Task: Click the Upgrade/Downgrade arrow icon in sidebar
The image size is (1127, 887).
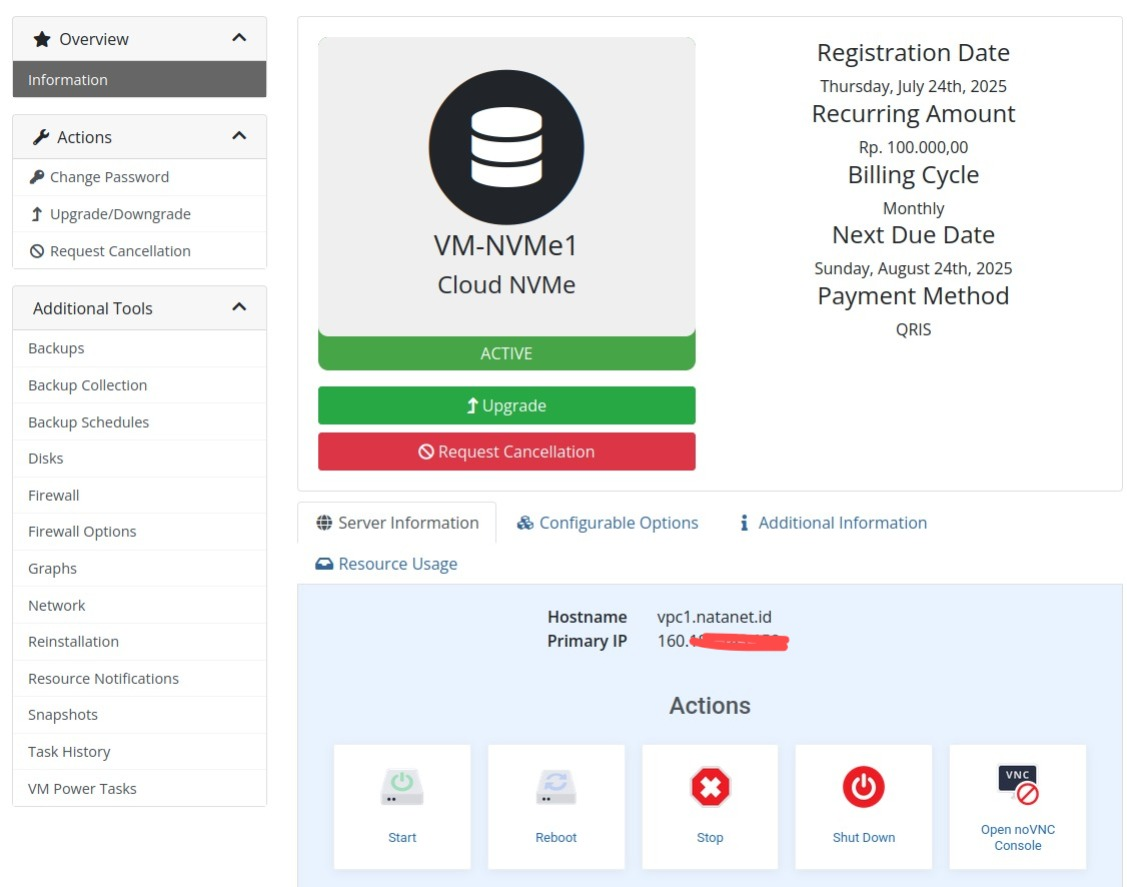Action: [x=37, y=214]
